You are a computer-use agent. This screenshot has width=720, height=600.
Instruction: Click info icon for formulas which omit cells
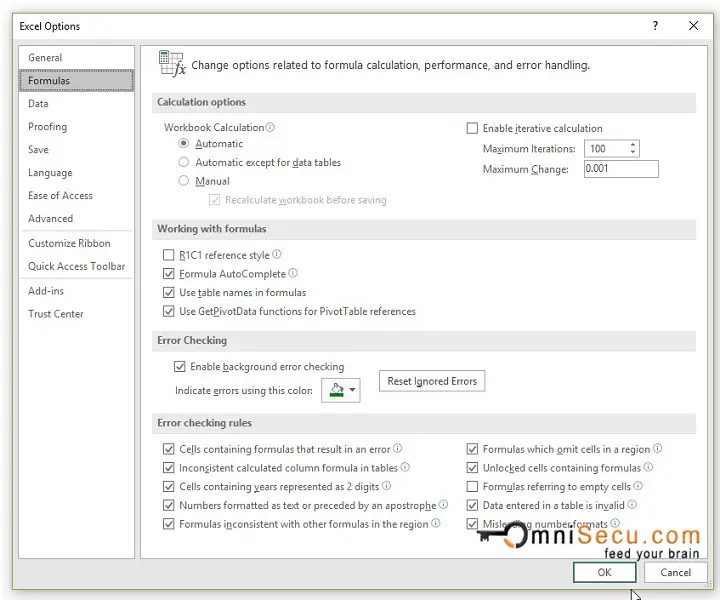click(x=658, y=448)
